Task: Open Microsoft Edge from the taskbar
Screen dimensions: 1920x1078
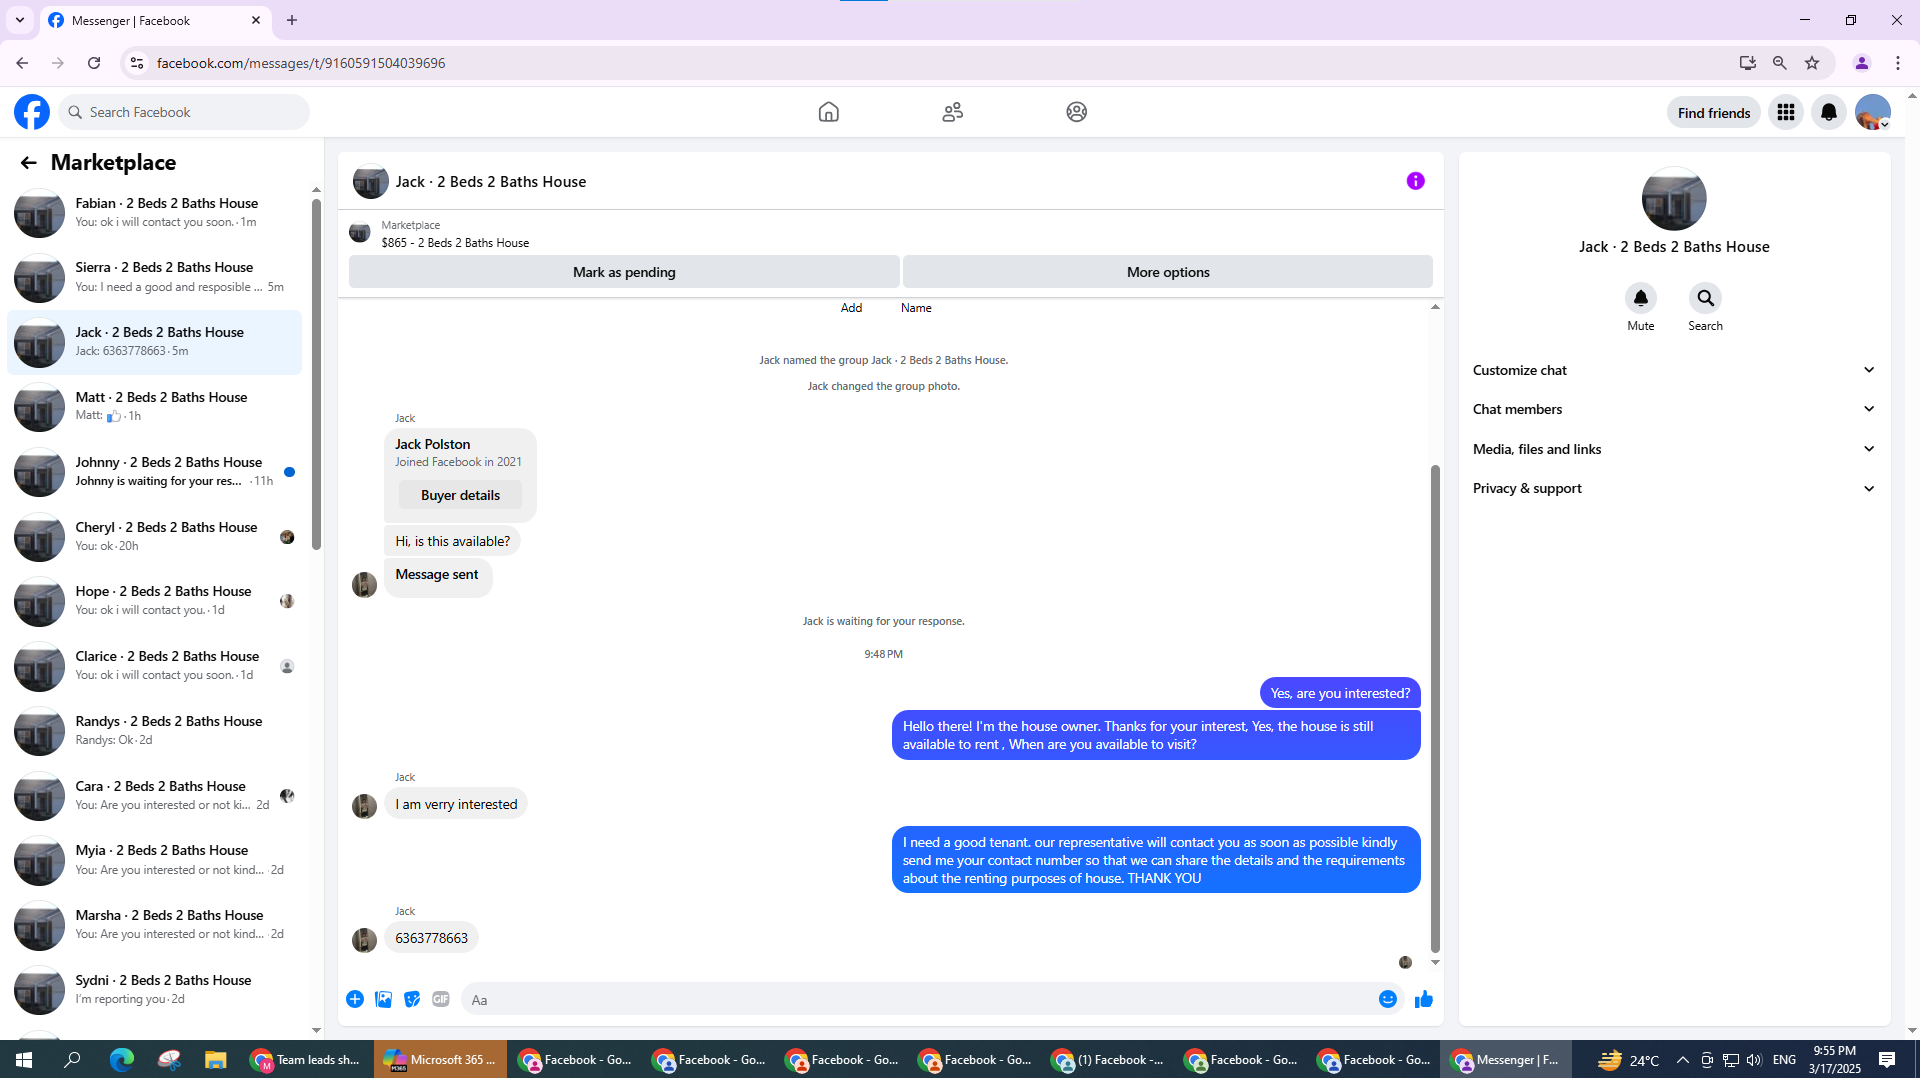Action: 121,1060
